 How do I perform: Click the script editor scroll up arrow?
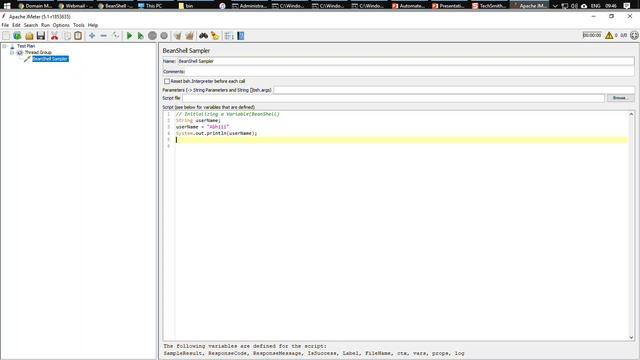coord(631,114)
